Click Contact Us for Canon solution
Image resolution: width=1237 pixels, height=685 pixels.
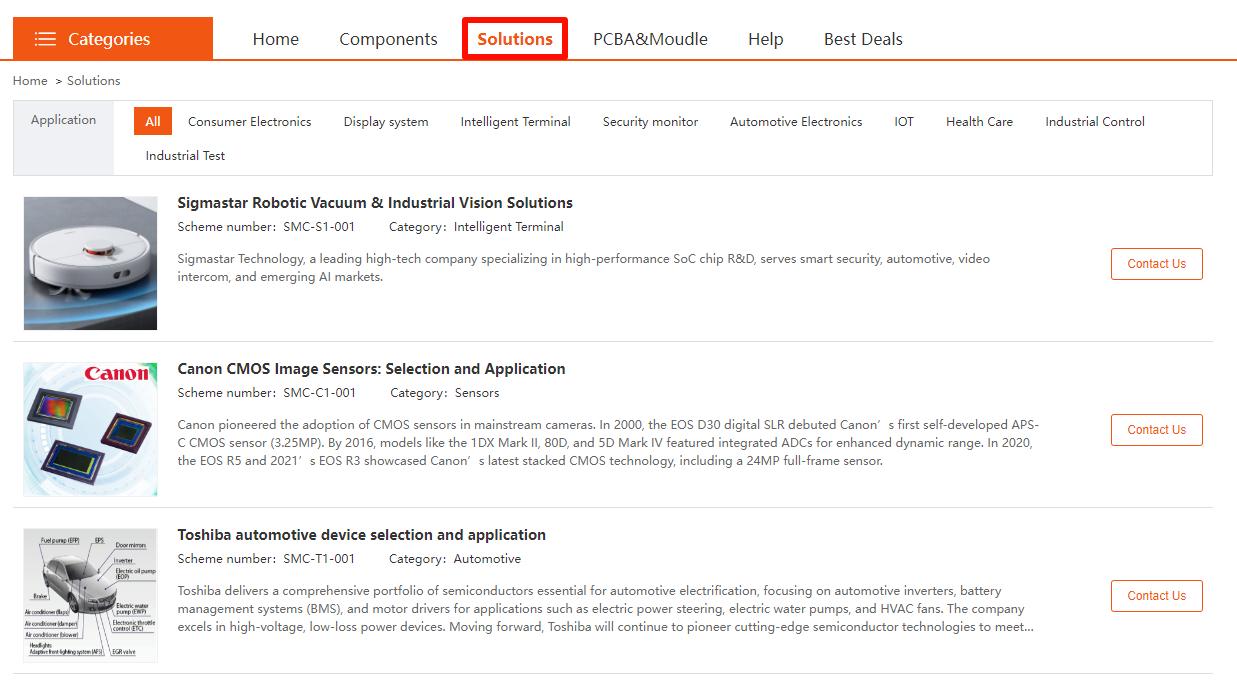pyautogui.click(x=1157, y=430)
